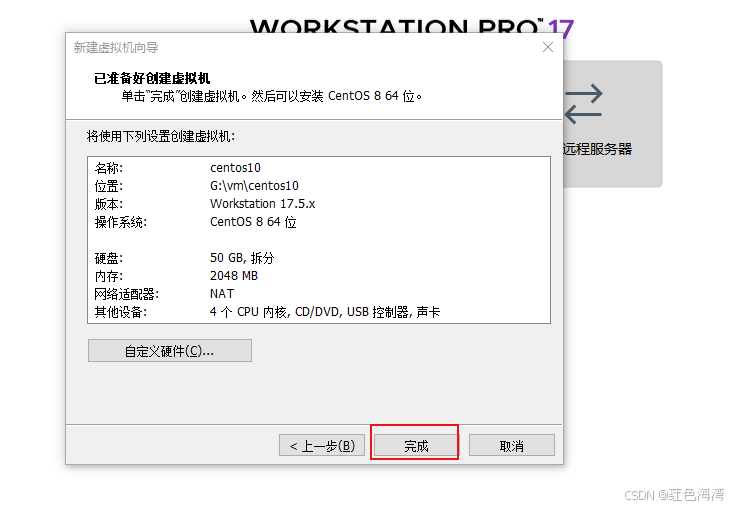The image size is (735, 508).
Task: Select the version value Workstation 17.5.x
Action: pos(262,204)
